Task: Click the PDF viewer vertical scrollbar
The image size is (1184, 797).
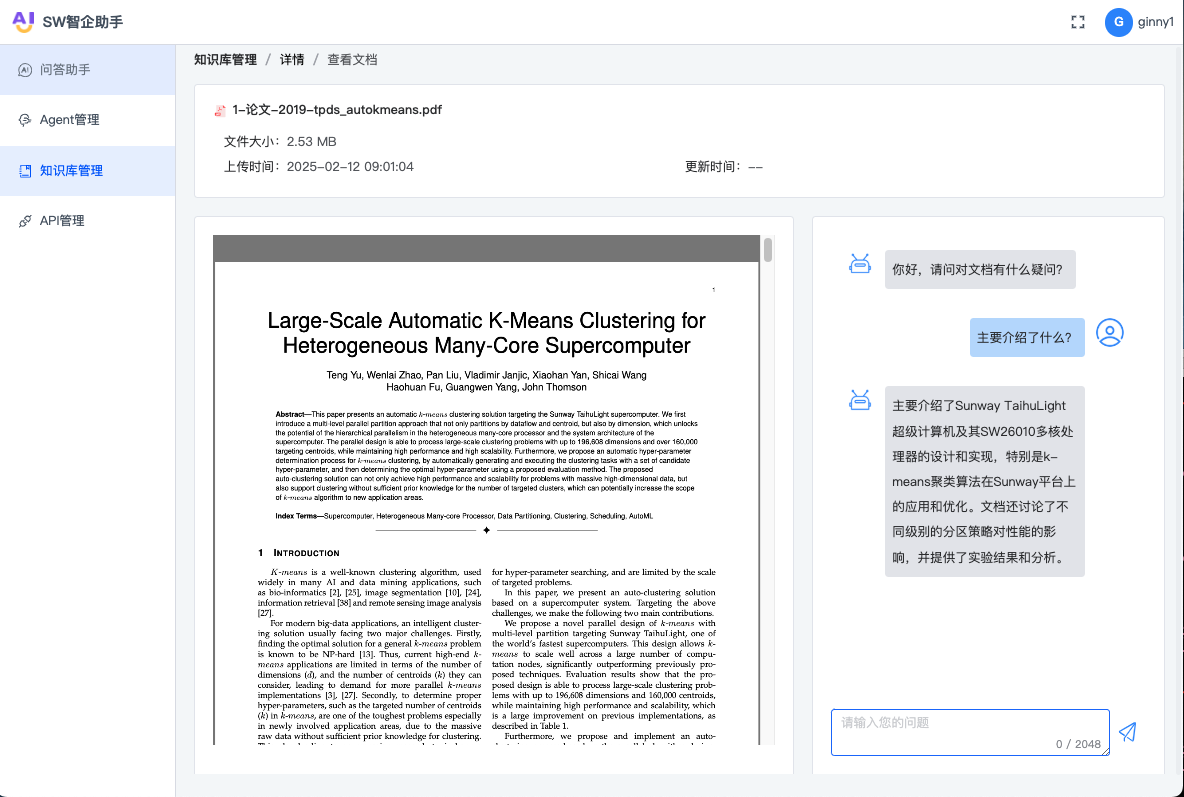Action: pos(768,249)
